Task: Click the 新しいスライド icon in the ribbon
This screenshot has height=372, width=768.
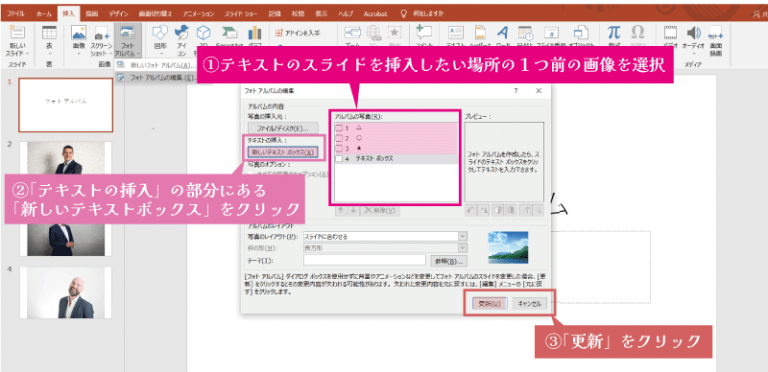Action: tap(19, 33)
